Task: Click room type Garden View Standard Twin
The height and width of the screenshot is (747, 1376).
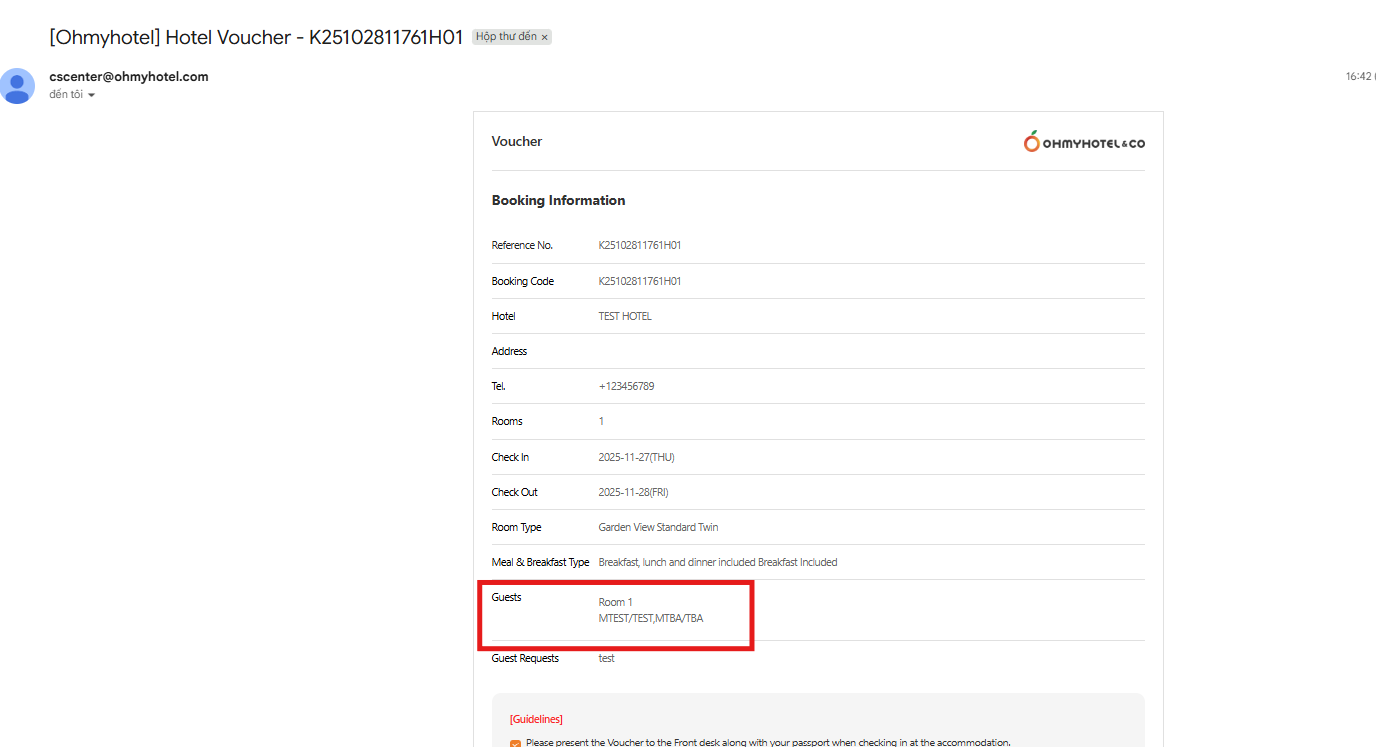Action: pyautogui.click(x=658, y=527)
